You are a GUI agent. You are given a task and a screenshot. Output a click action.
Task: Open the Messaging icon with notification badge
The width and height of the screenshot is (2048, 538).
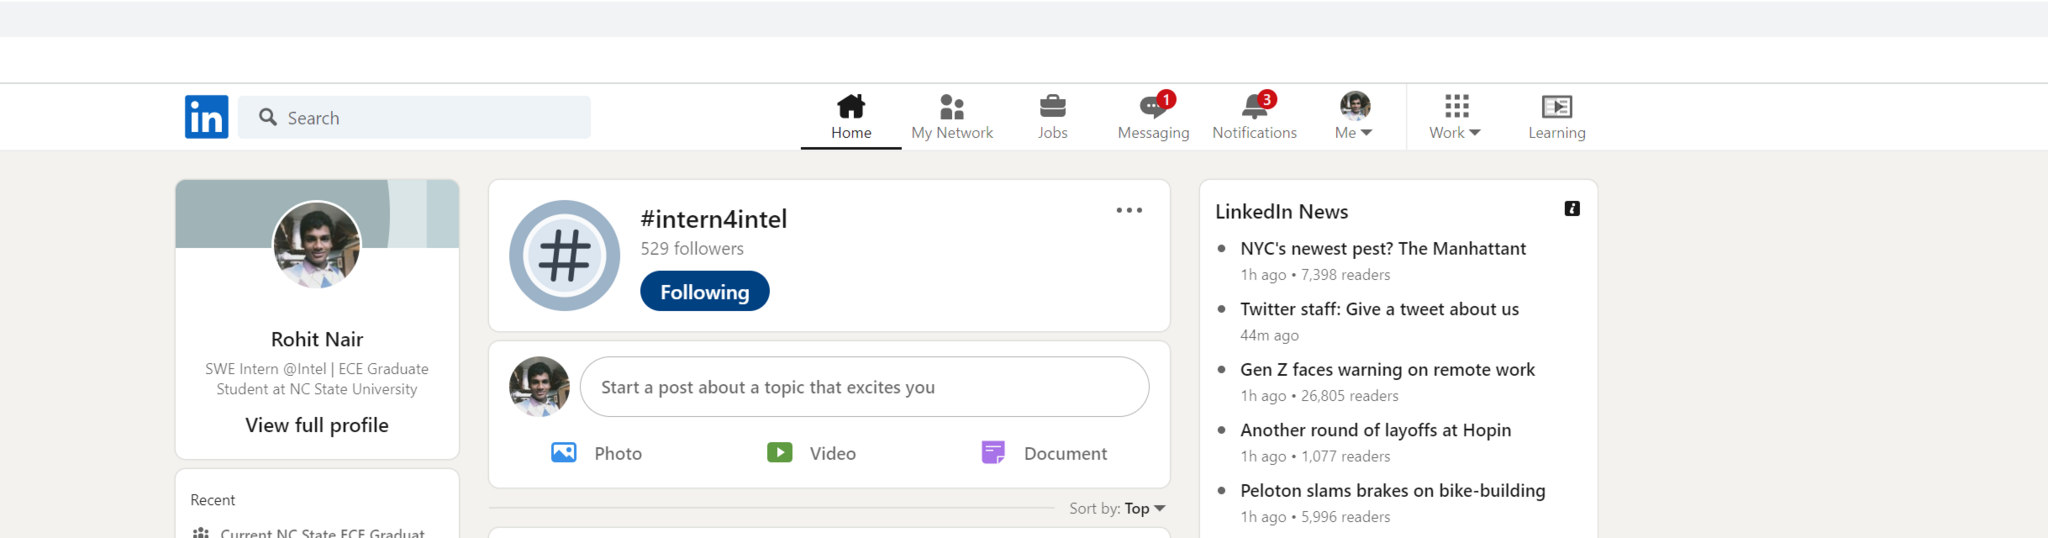coord(1152,107)
